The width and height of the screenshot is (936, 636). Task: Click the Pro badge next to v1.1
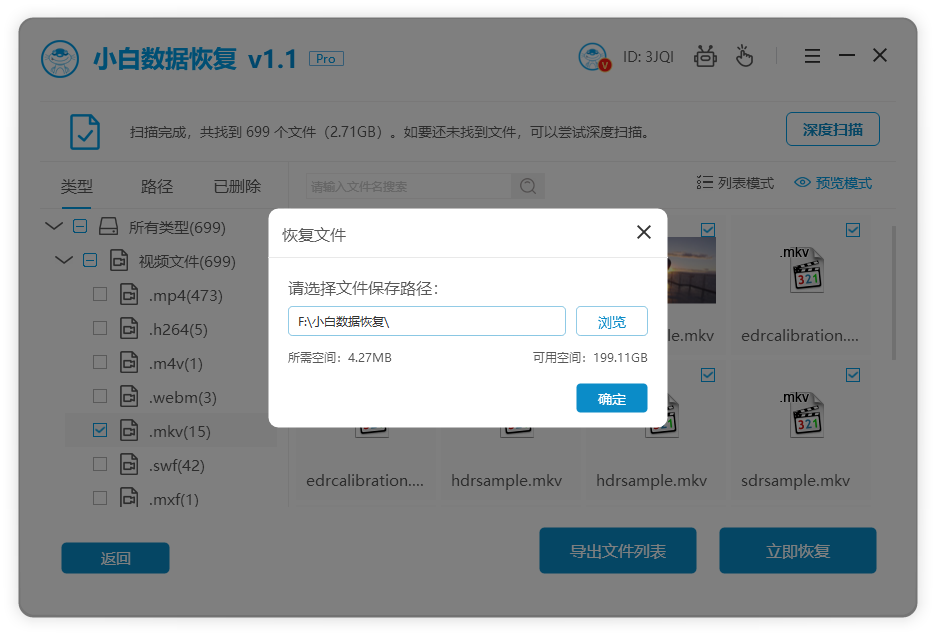pyautogui.click(x=326, y=59)
